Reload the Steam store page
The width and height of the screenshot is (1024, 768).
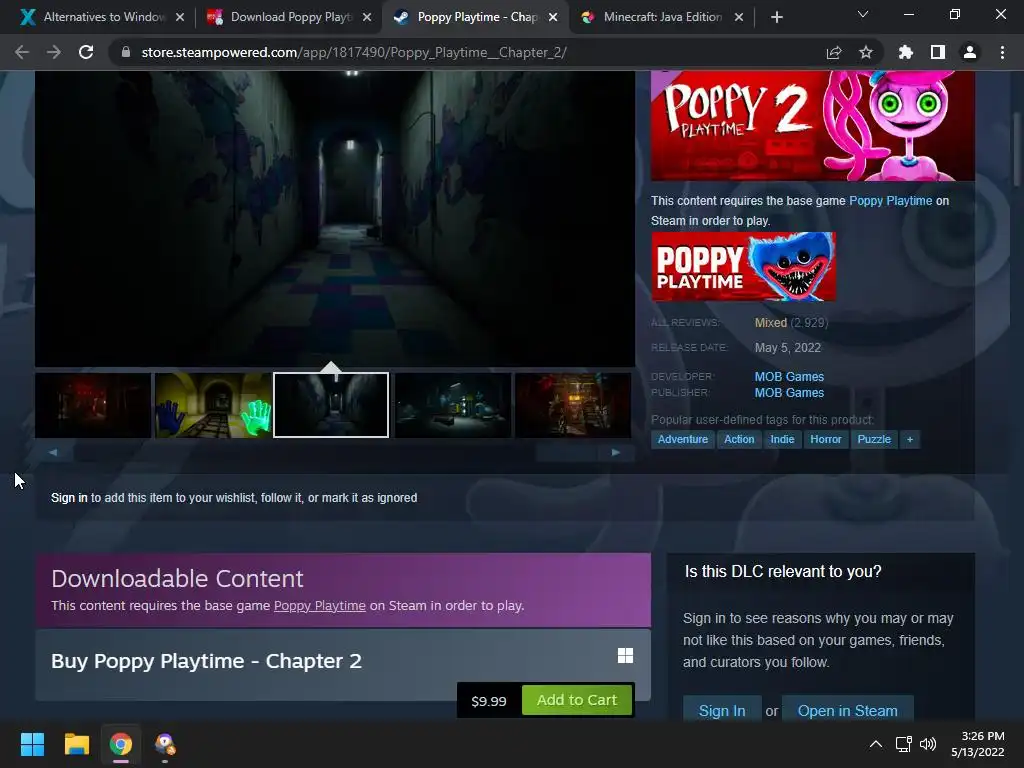click(x=86, y=52)
